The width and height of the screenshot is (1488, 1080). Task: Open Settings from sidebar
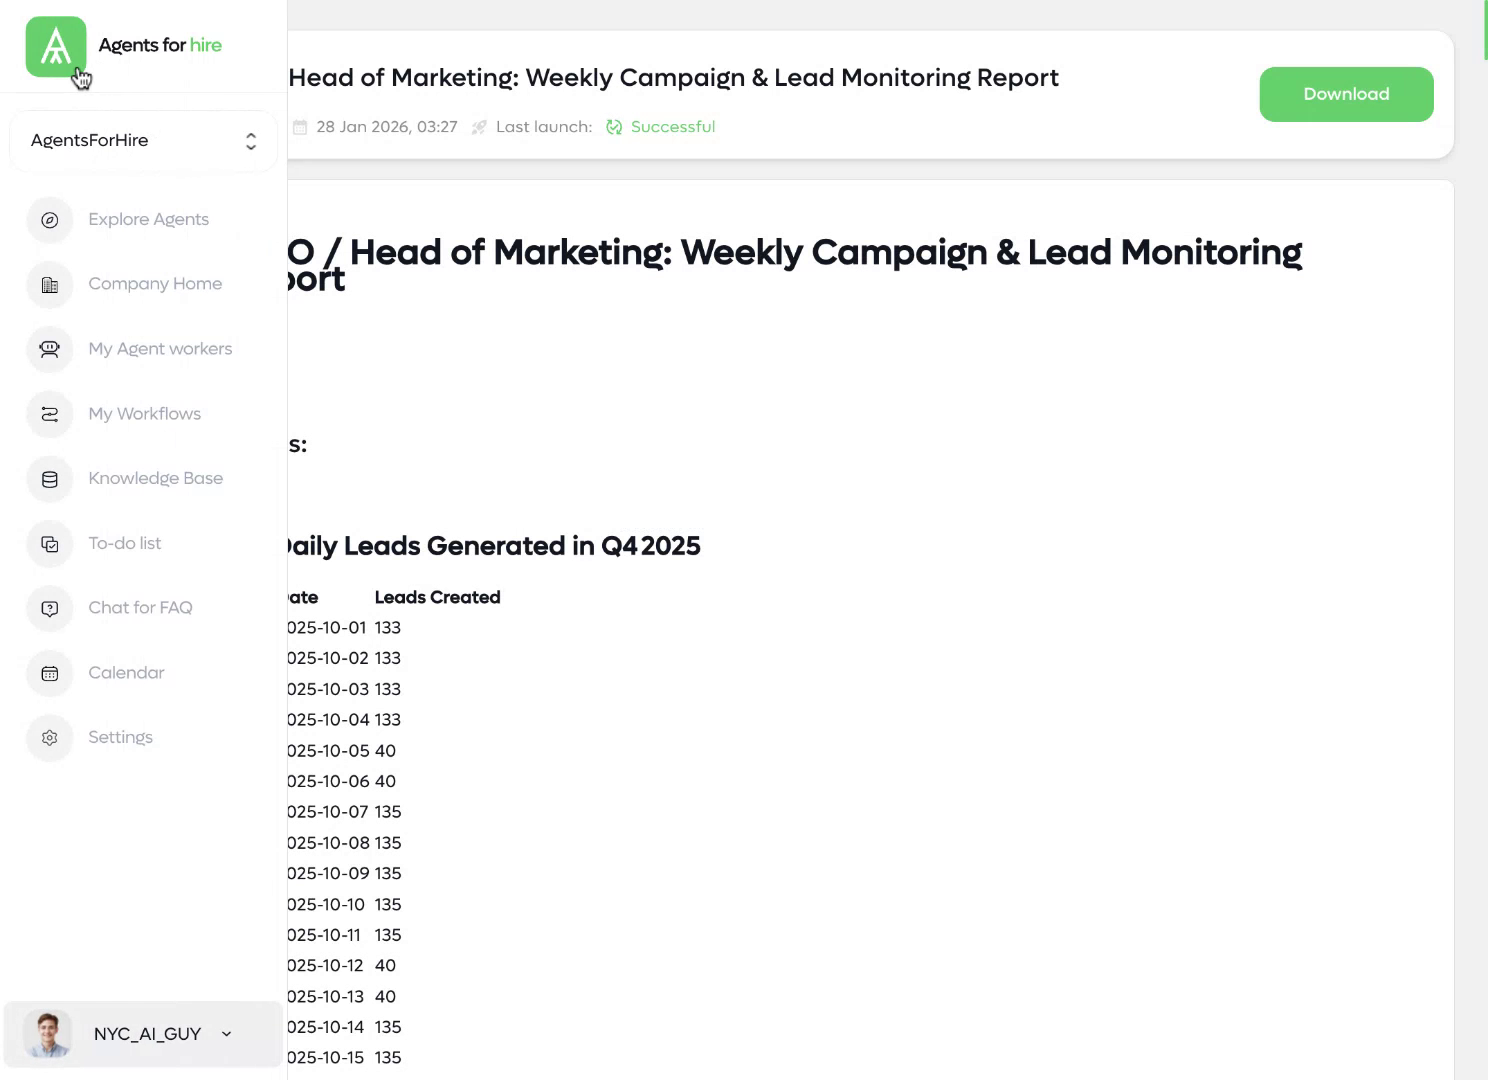tap(120, 737)
